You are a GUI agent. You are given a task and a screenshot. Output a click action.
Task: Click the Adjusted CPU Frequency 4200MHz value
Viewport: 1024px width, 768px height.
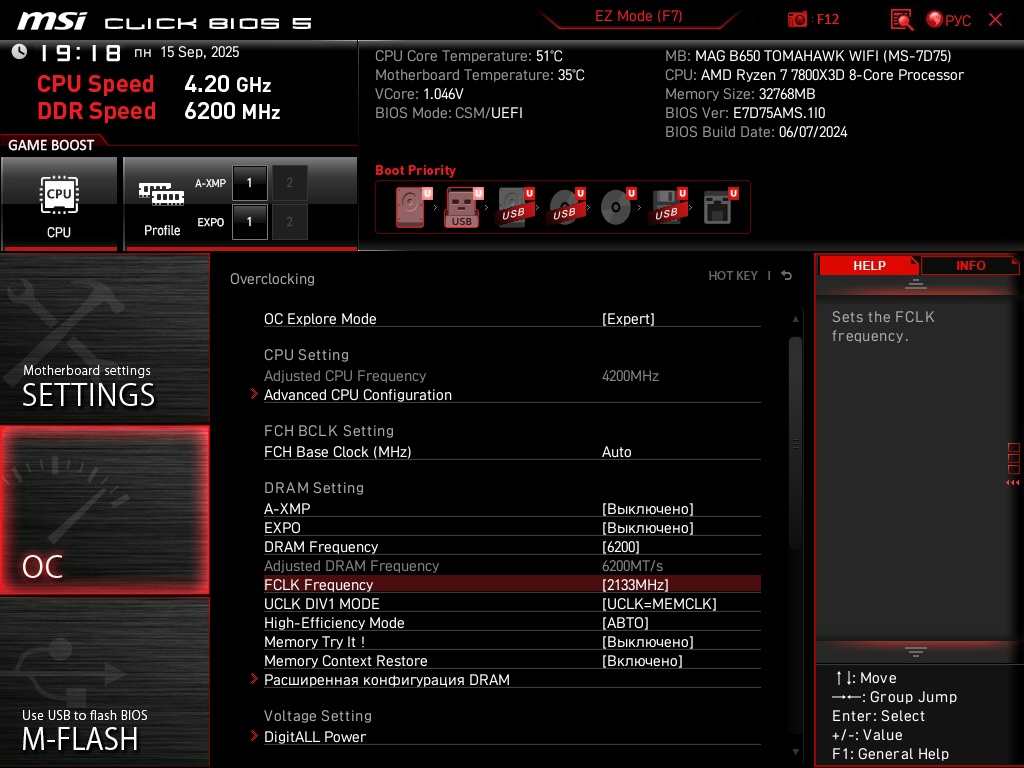[x=630, y=376]
